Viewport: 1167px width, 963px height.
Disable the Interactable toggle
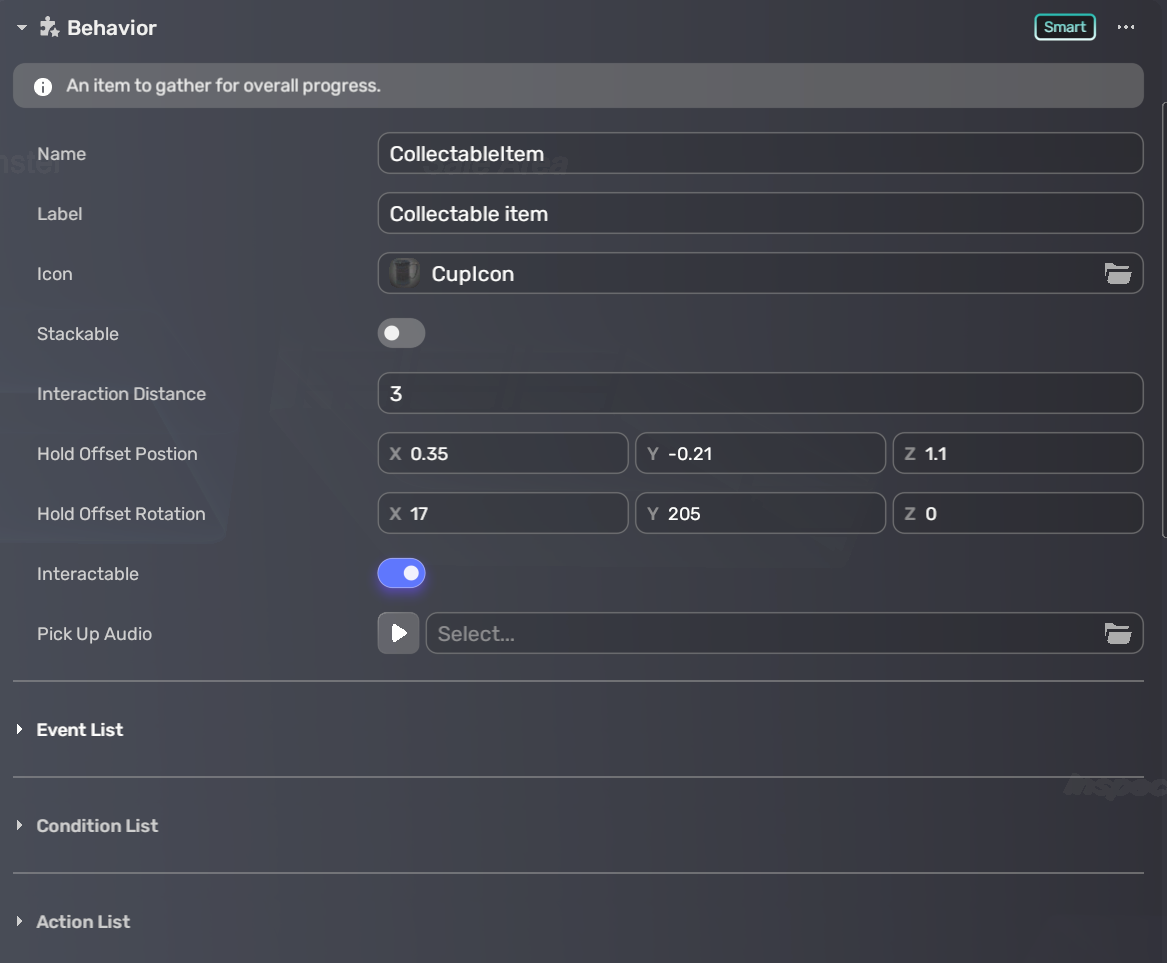coord(401,573)
